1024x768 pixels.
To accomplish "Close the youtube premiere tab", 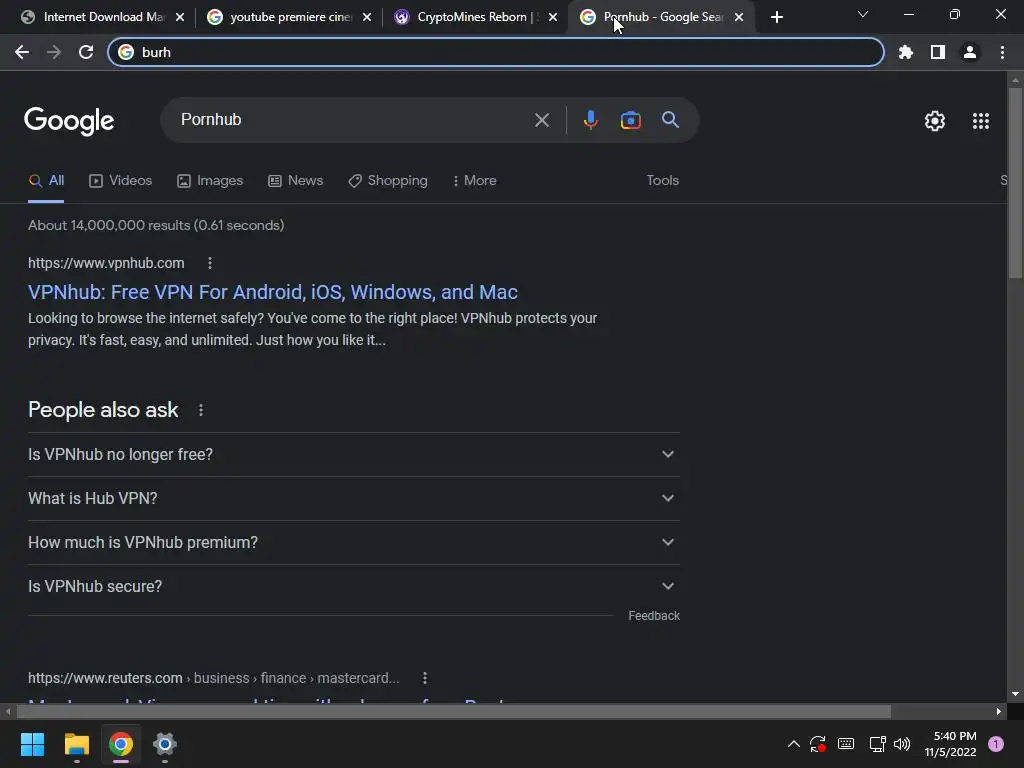I will tap(367, 17).
